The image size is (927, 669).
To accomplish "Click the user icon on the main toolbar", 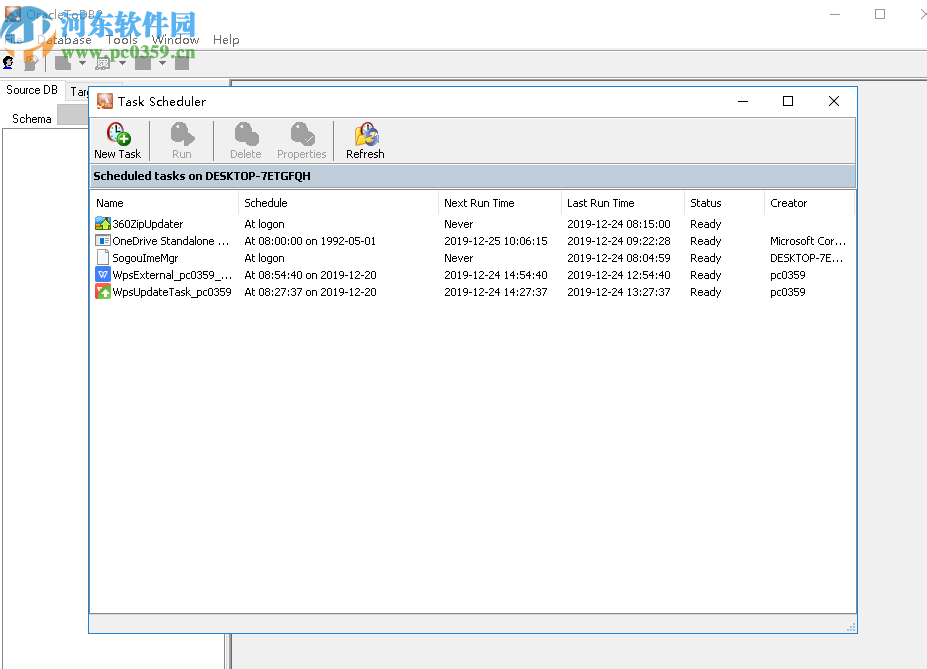I will 8,62.
